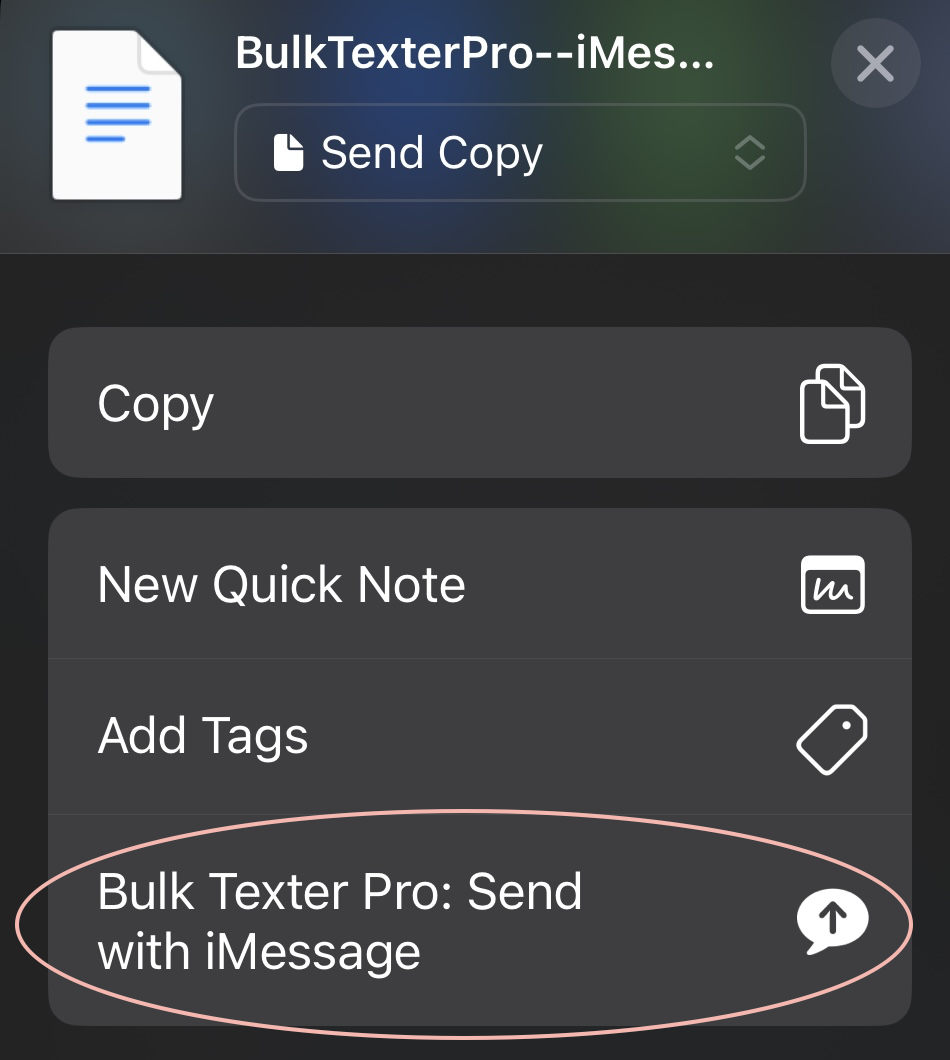950x1060 pixels.
Task: Click the 'Bulk Texter Pro: Send' text line
Action: tap(339, 892)
